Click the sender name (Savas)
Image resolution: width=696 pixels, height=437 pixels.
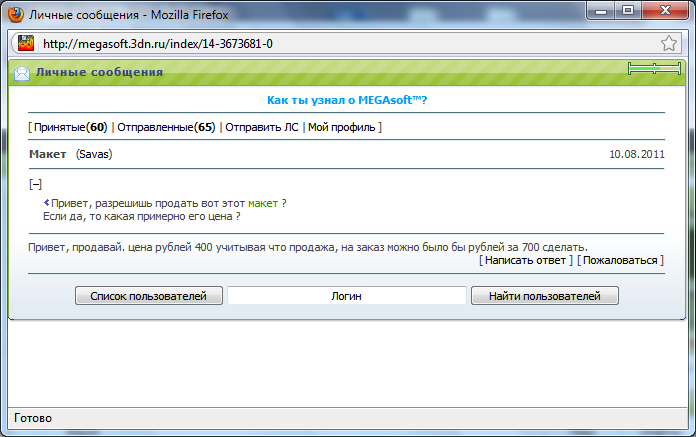coord(94,154)
